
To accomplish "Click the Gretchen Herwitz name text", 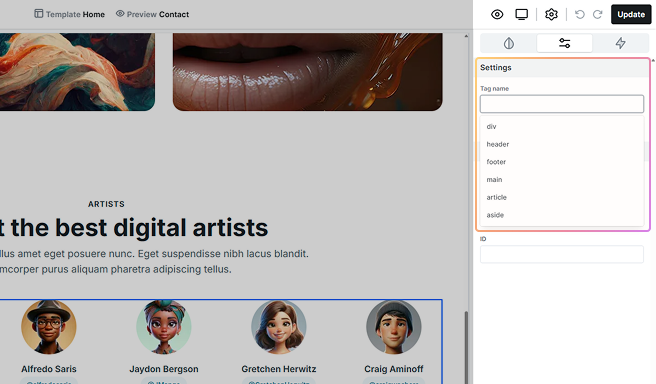I will [279, 369].
